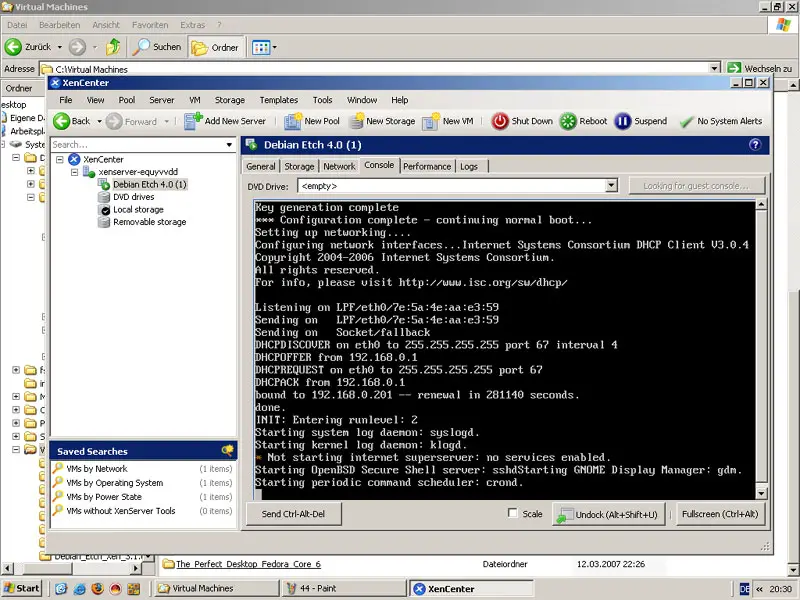Click the Explorer up-folder icon
This screenshot has height=600, width=800.
(x=113, y=47)
